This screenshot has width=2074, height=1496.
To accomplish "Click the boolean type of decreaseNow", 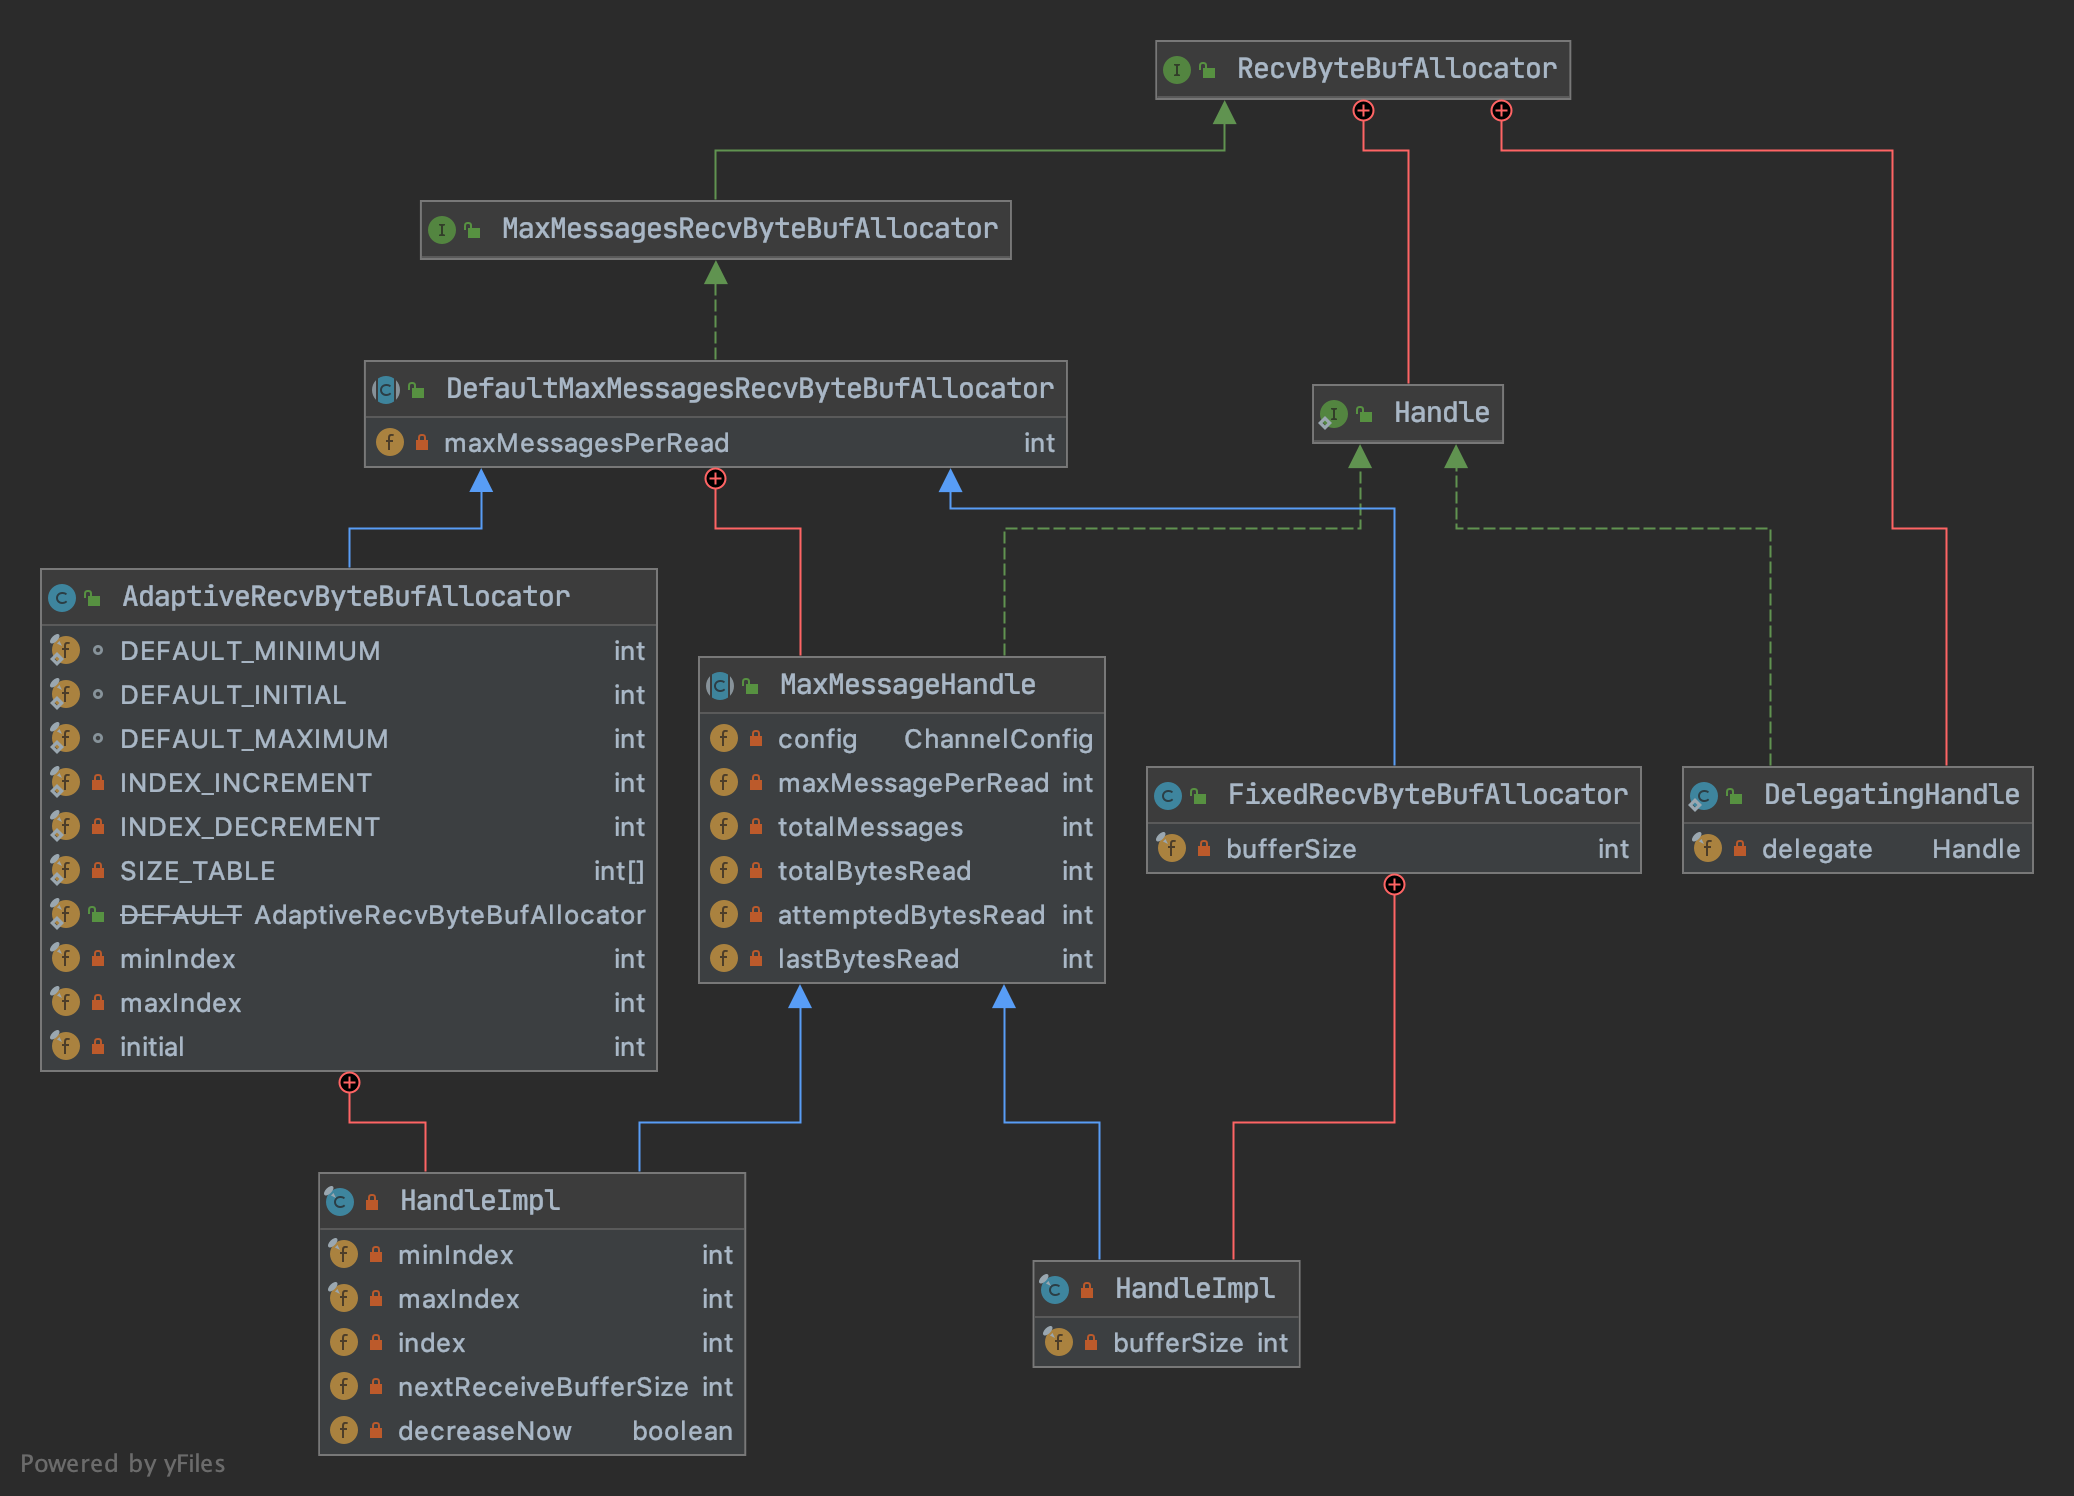I will point(682,1431).
